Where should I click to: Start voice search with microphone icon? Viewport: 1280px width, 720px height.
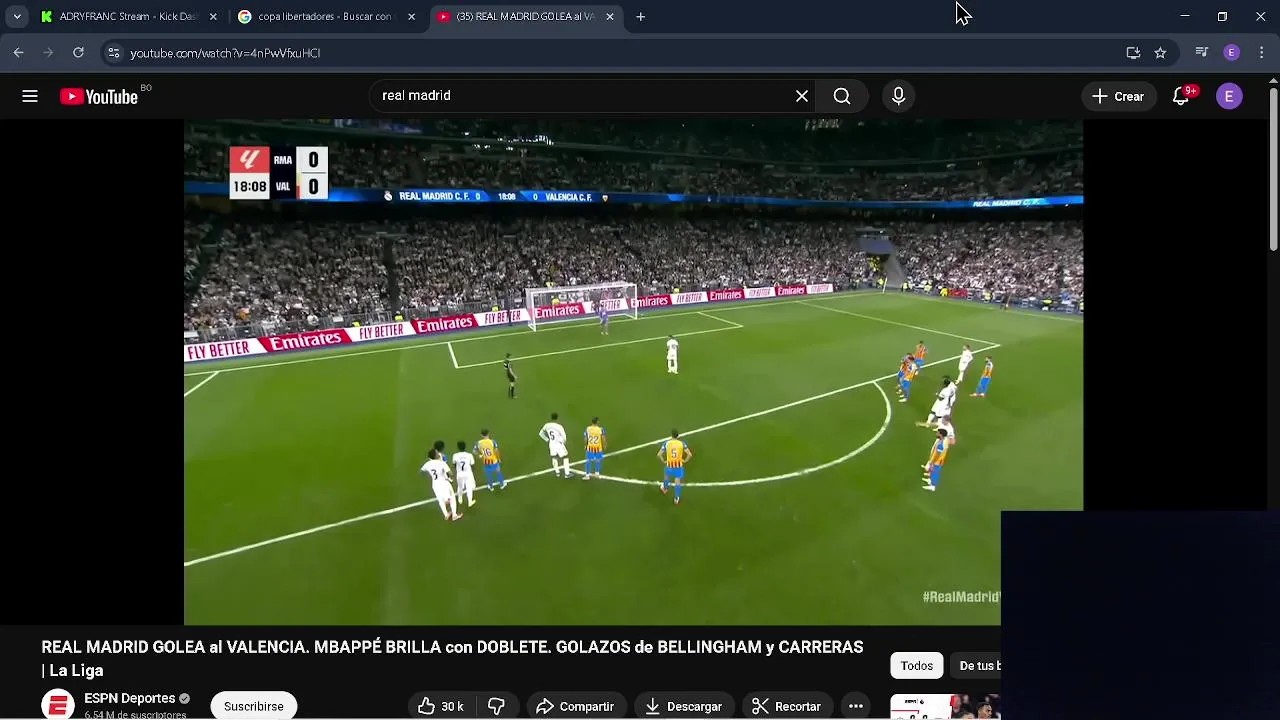tap(898, 96)
